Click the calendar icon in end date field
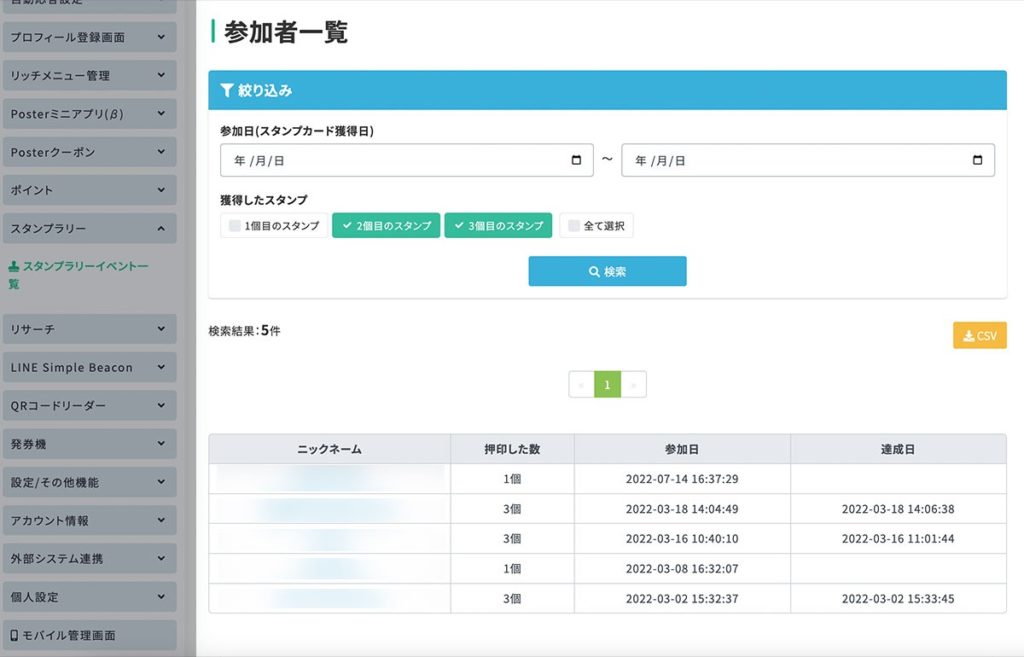 [978, 160]
